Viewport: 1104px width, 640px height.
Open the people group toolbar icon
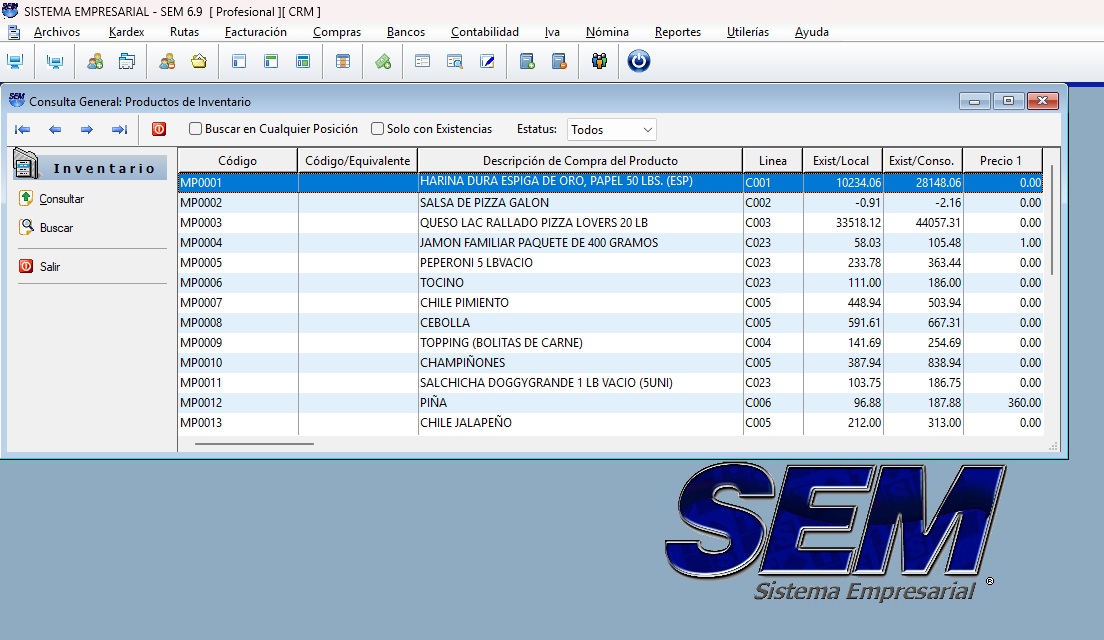tap(599, 61)
